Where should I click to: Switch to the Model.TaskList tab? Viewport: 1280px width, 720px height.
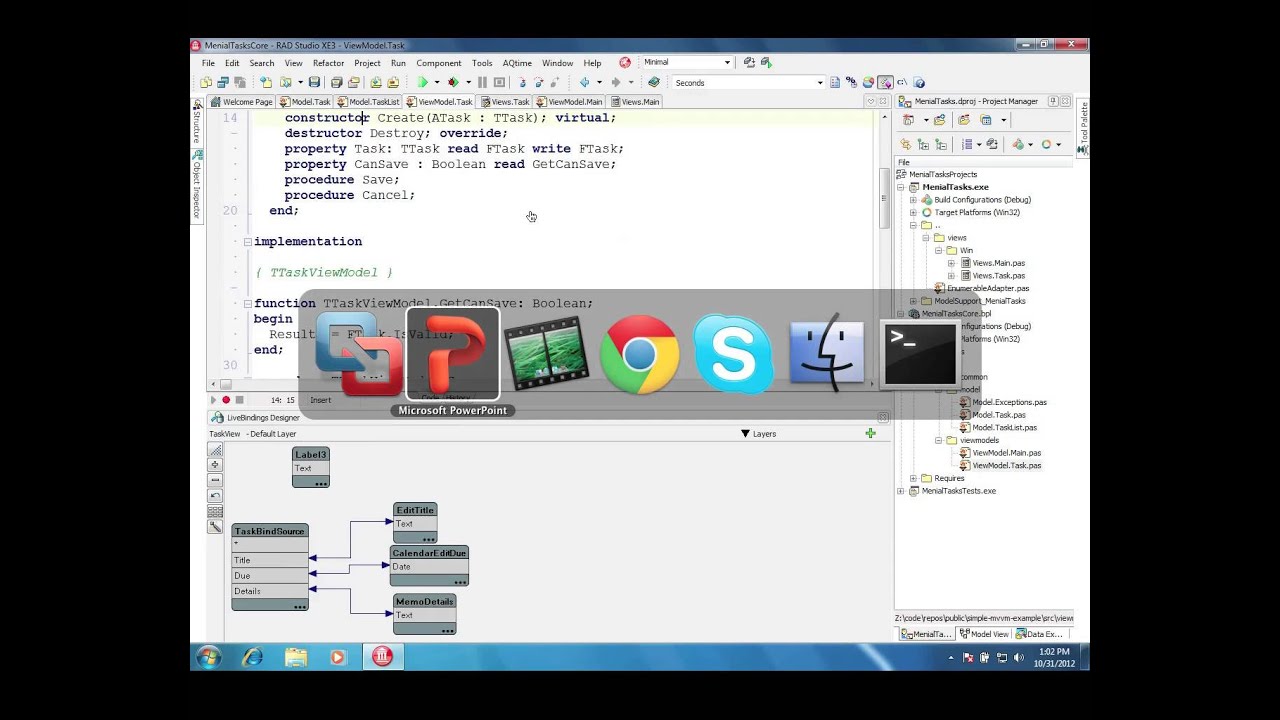coord(368,101)
